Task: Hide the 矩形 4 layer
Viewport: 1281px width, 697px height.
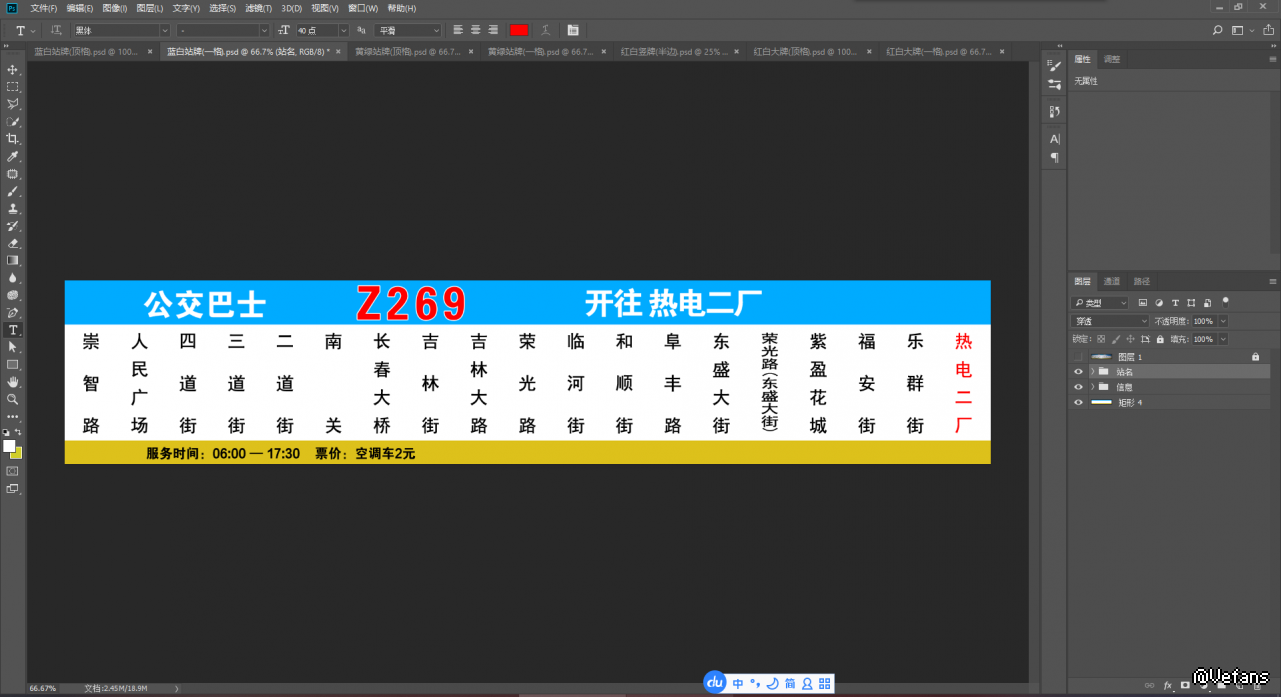Action: [x=1078, y=402]
